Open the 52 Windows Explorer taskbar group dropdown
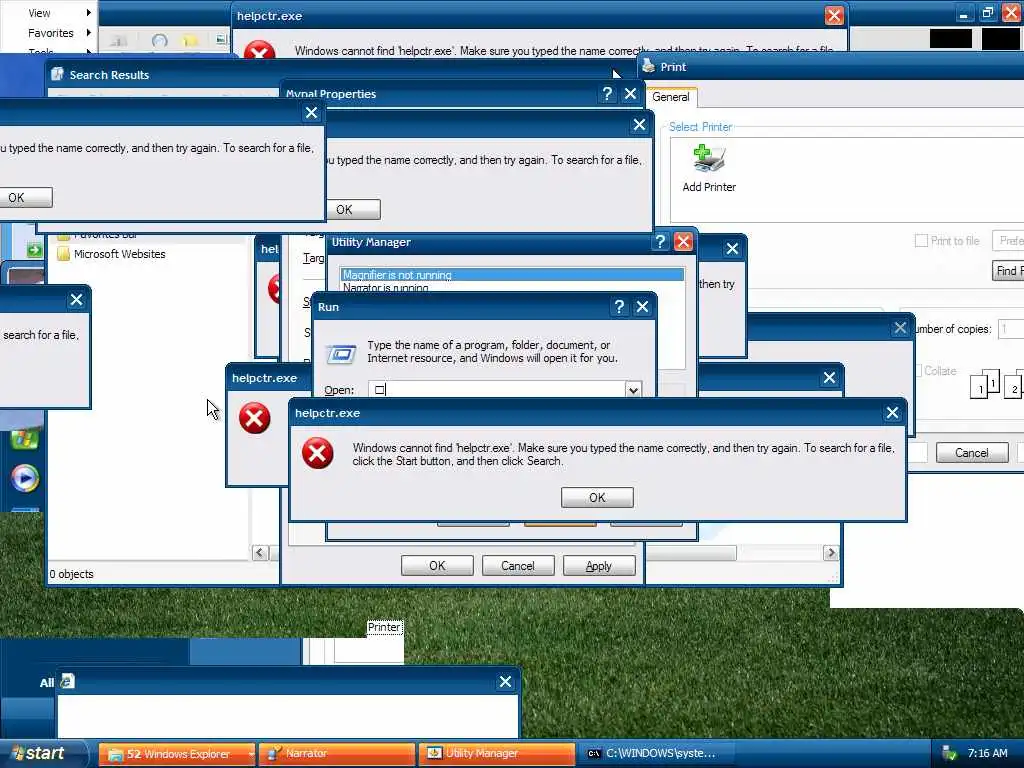The height and width of the screenshot is (768, 1024). tap(251, 754)
